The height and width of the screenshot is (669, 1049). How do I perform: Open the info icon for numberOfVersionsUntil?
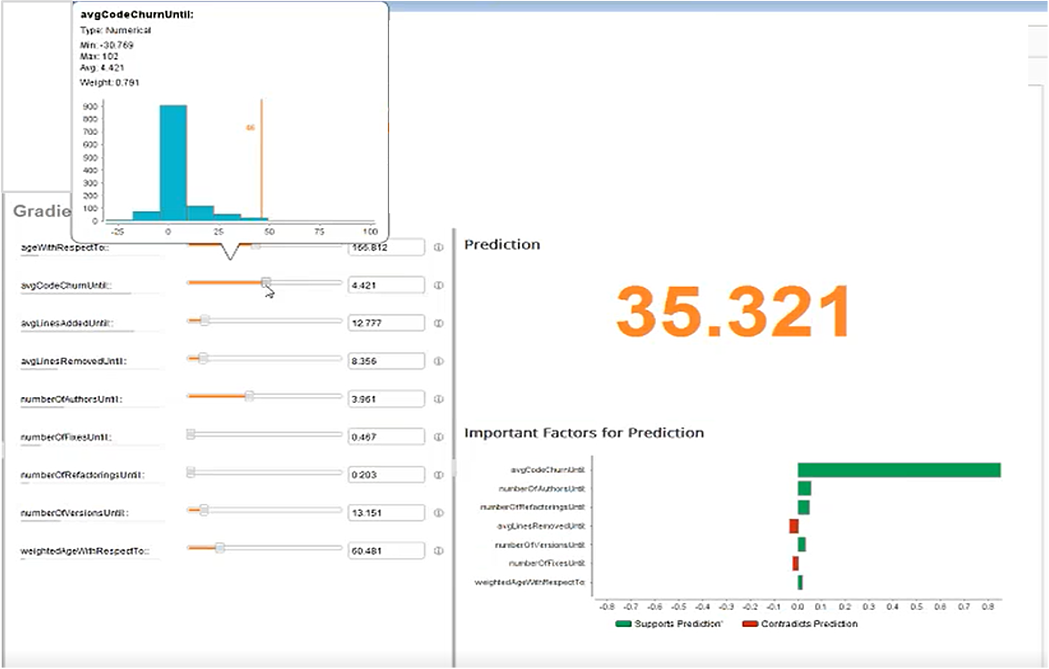(438, 512)
